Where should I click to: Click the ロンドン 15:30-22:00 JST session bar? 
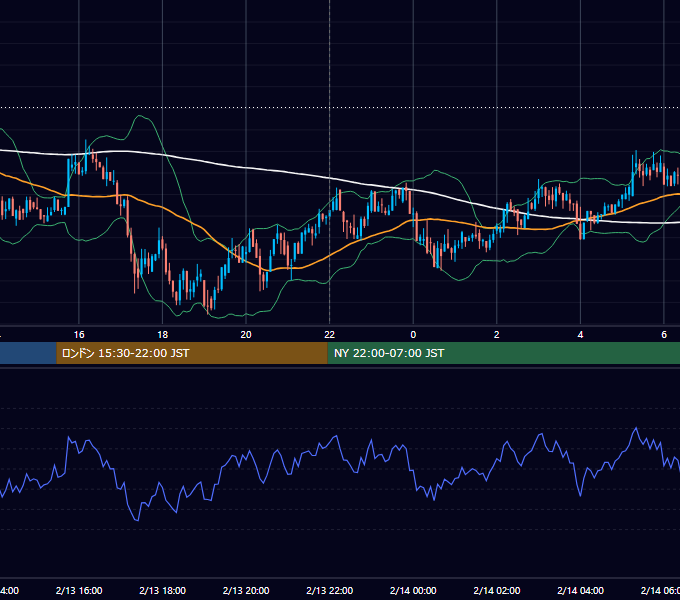click(x=192, y=353)
